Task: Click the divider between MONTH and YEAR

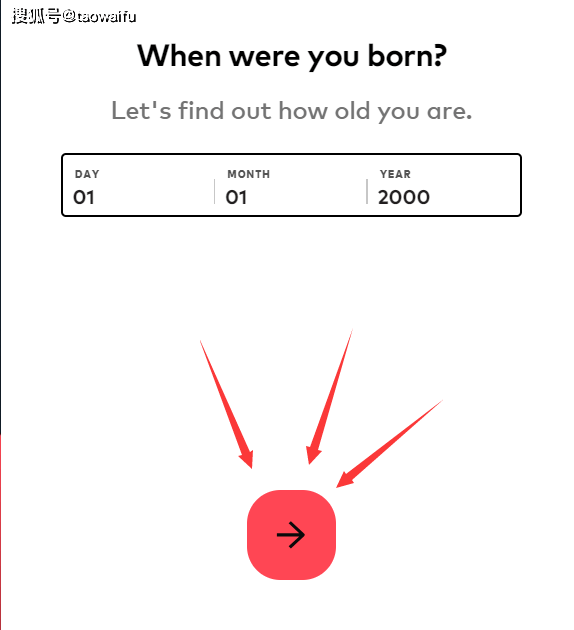Action: click(x=367, y=192)
